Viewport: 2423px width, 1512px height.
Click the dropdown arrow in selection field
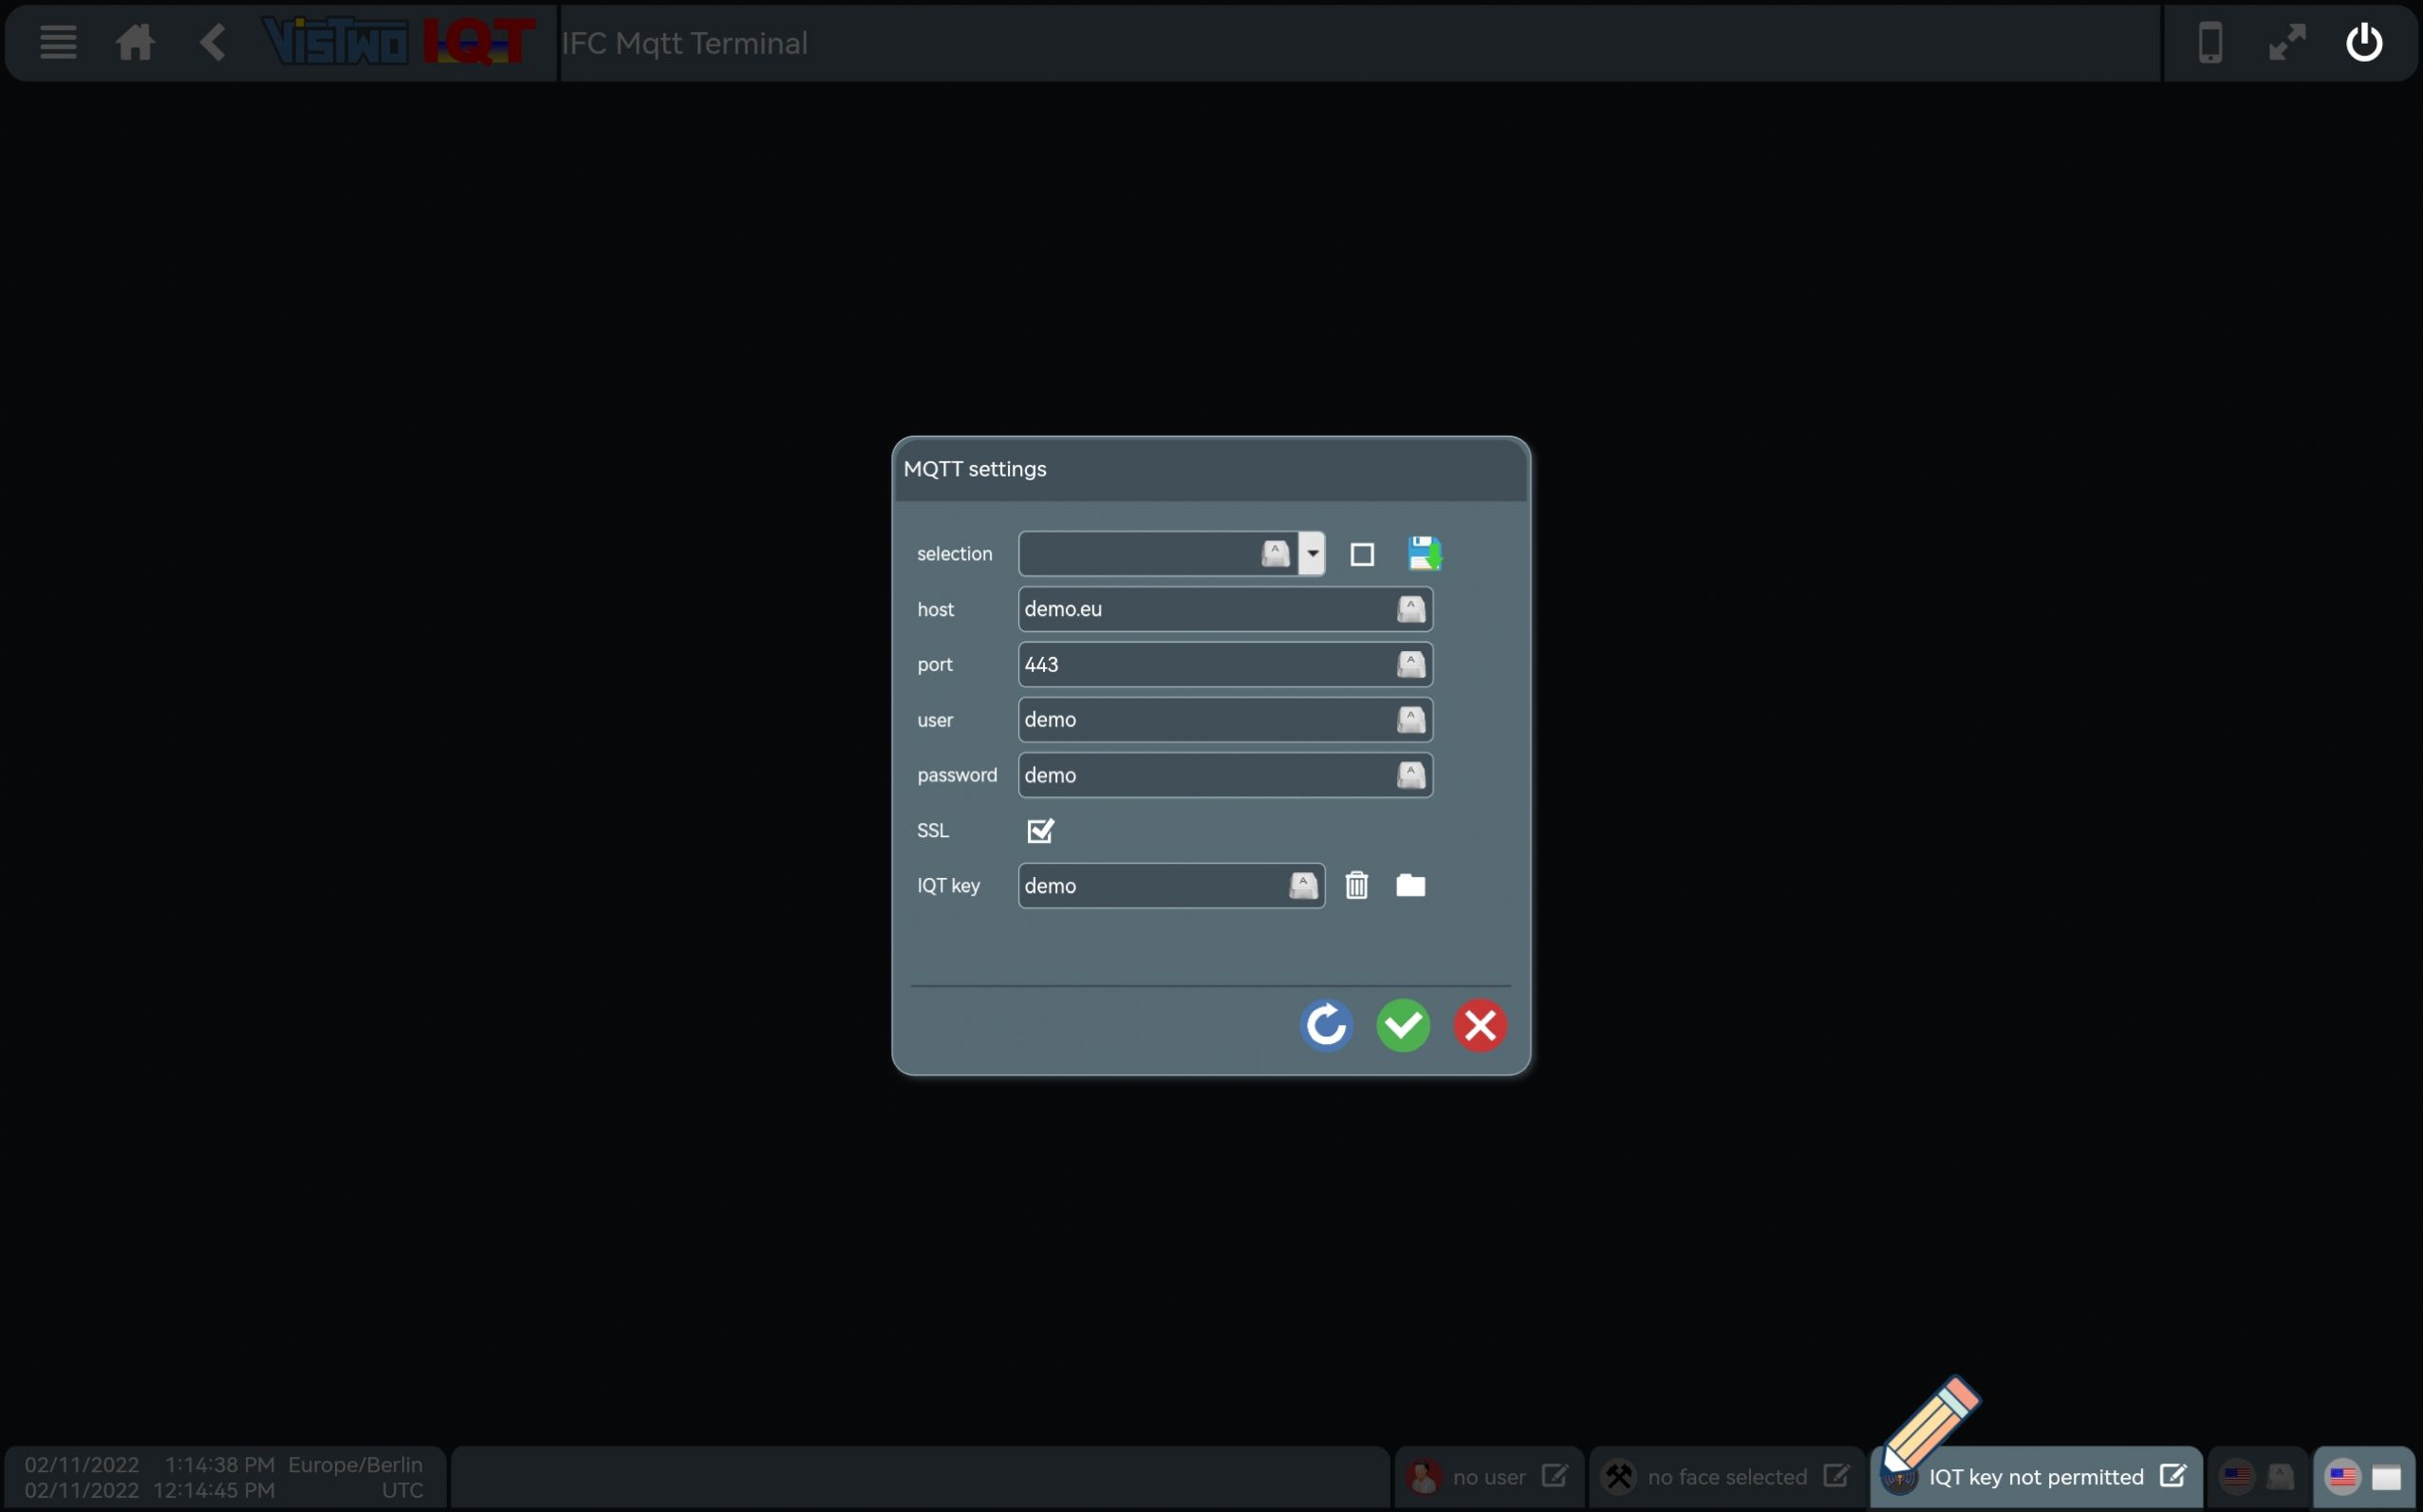(x=1310, y=552)
